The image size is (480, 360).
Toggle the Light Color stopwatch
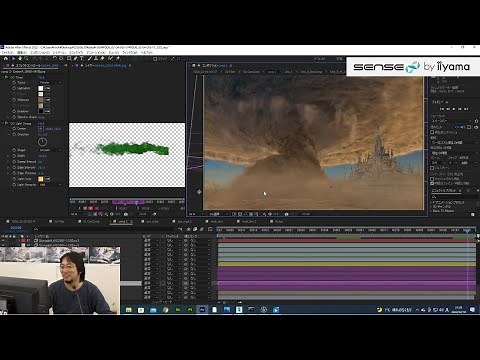click(14, 179)
